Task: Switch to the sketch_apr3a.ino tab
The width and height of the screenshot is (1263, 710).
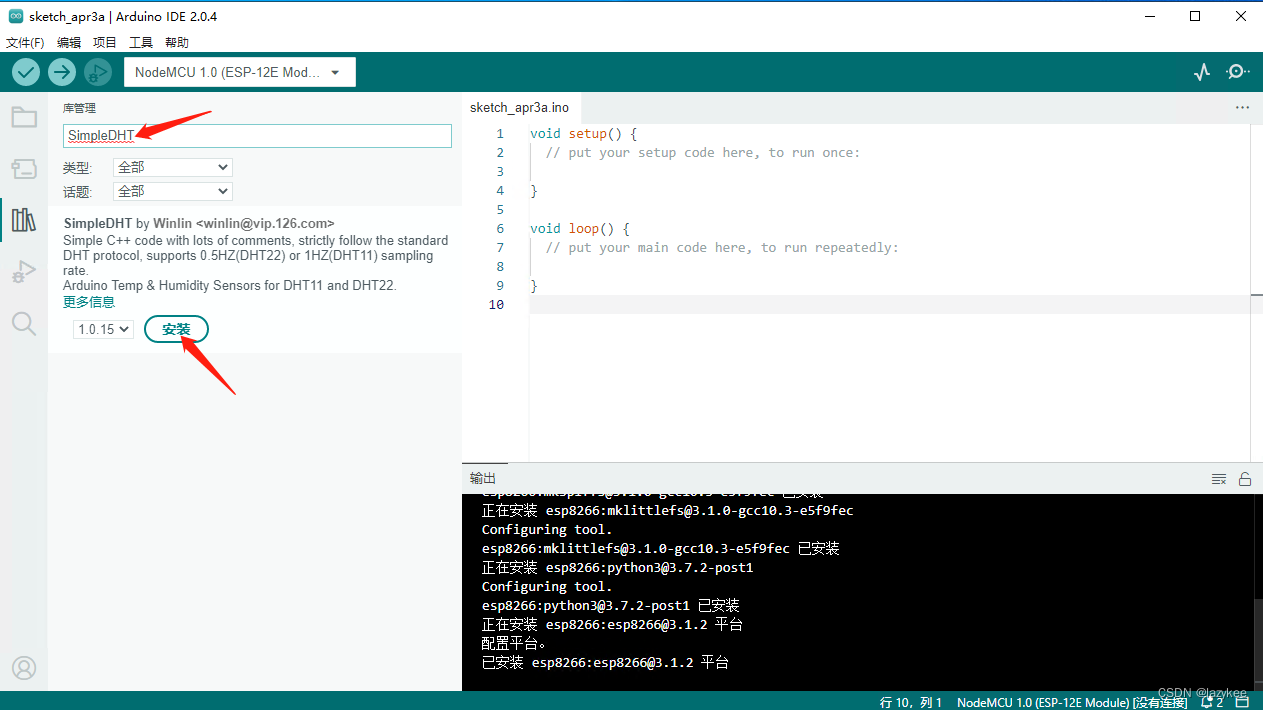Action: pyautogui.click(x=520, y=107)
